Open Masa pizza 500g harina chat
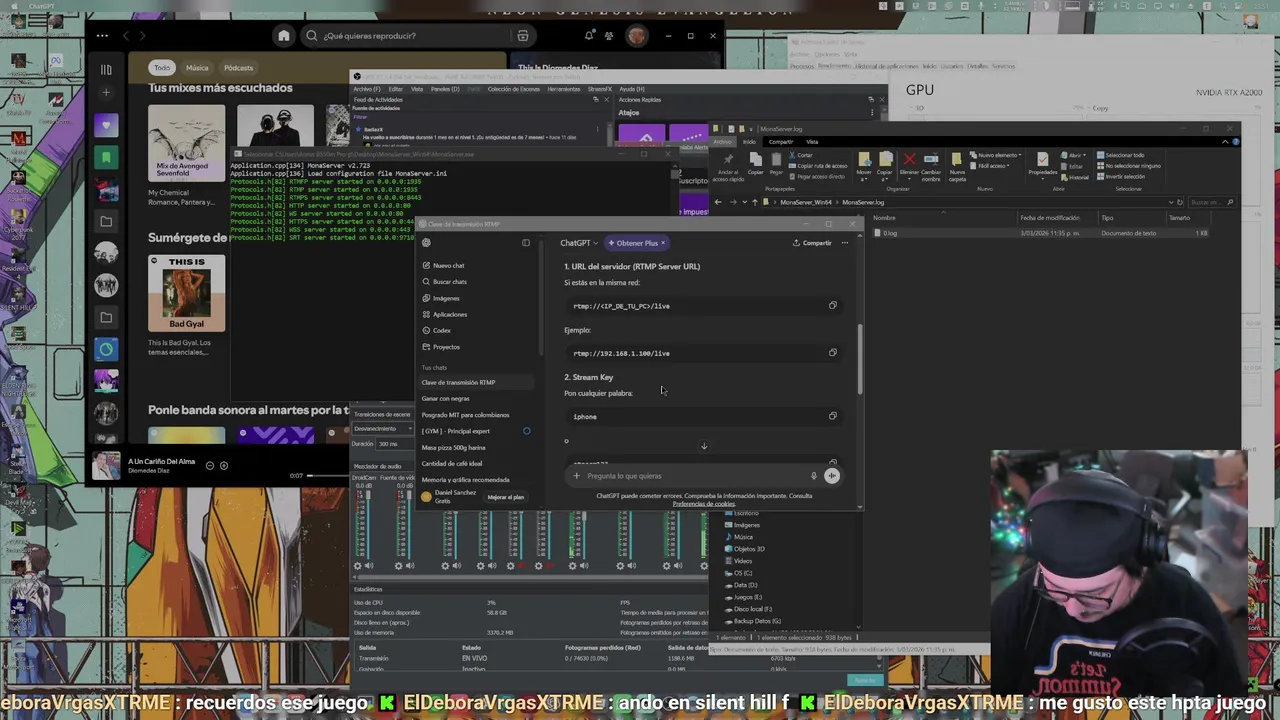Image resolution: width=1280 pixels, height=720 pixels. (x=453, y=447)
